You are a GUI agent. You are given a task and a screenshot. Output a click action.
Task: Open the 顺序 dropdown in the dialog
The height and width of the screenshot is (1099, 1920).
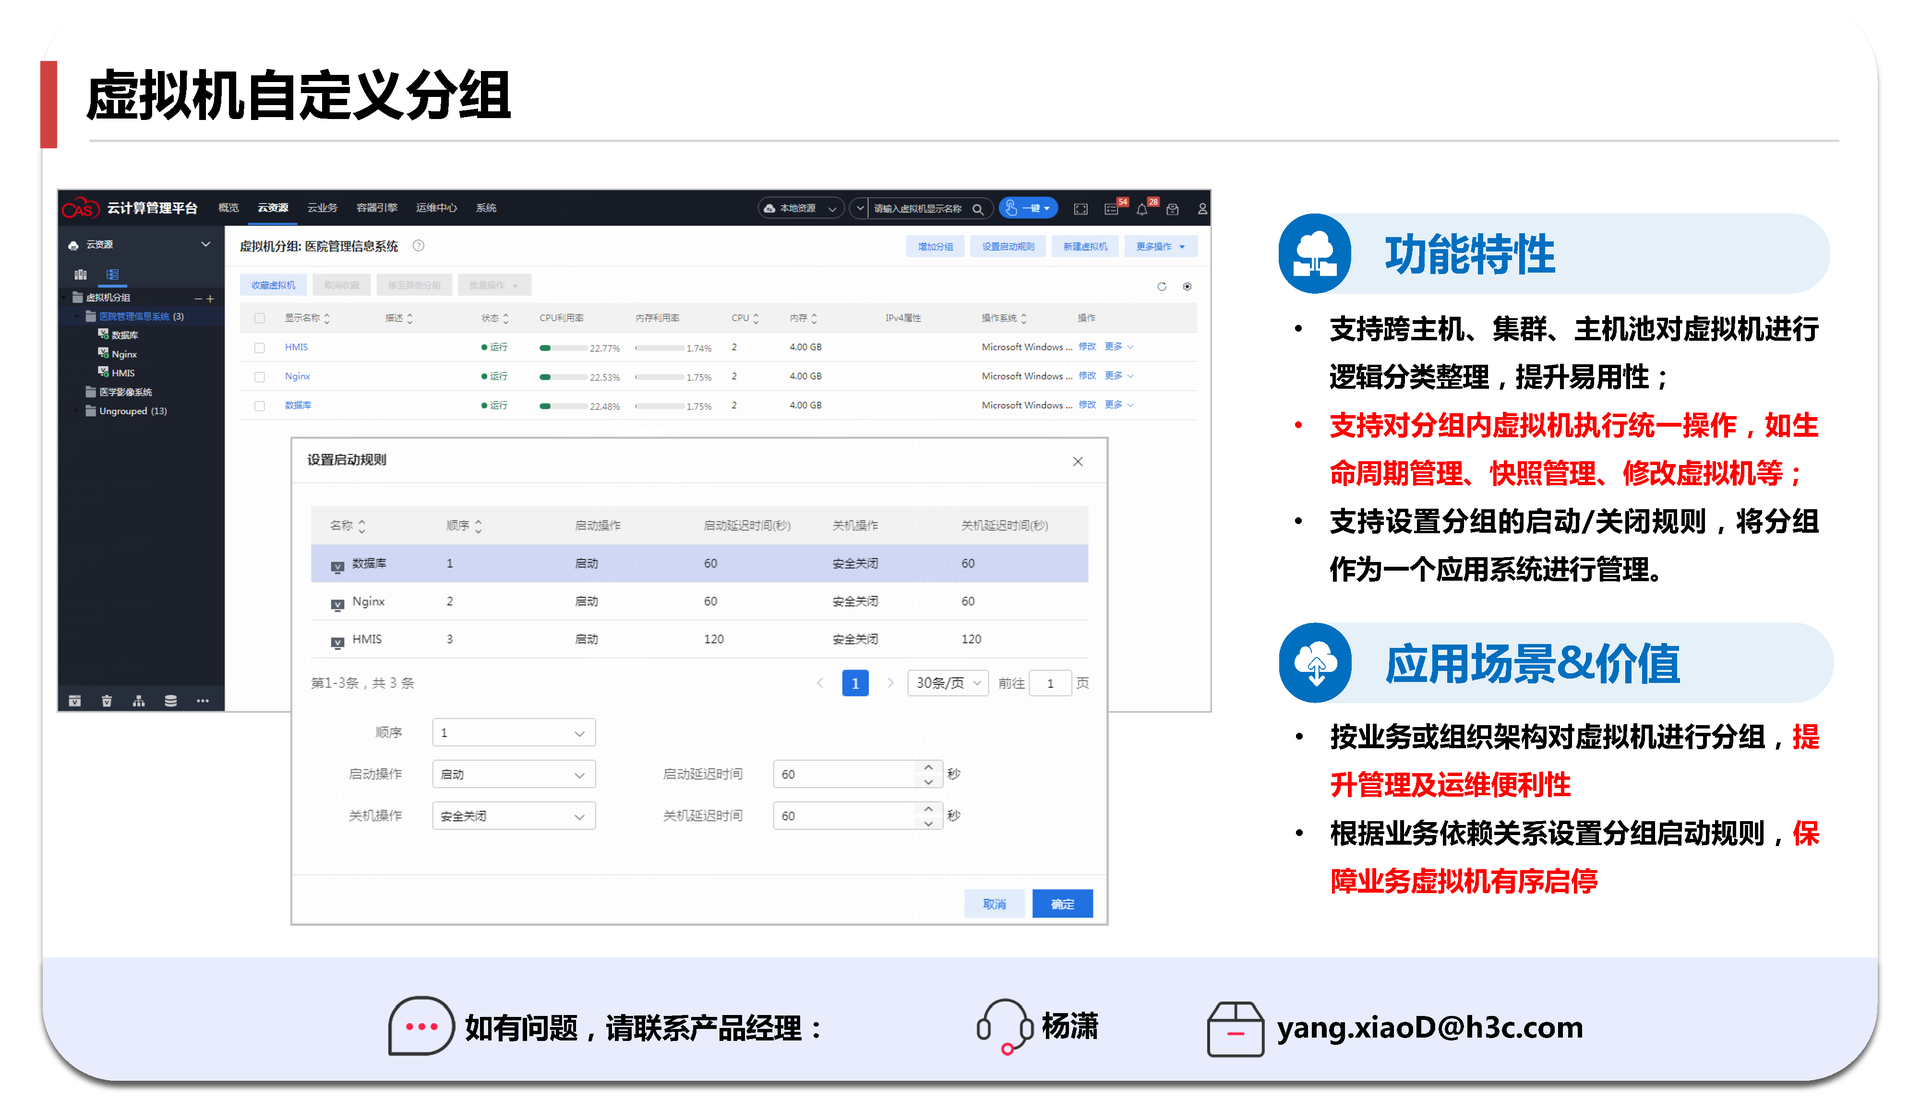point(513,733)
